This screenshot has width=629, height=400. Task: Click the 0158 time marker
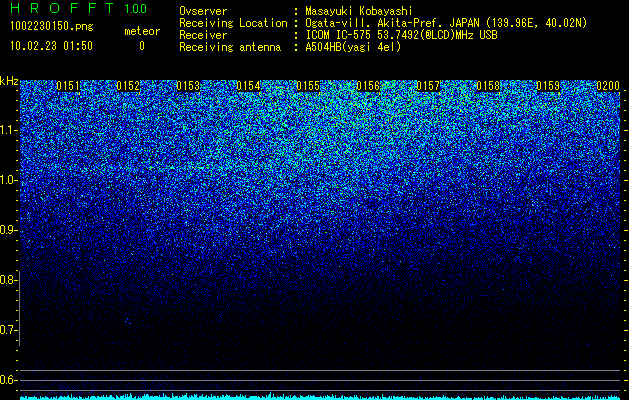click(489, 86)
